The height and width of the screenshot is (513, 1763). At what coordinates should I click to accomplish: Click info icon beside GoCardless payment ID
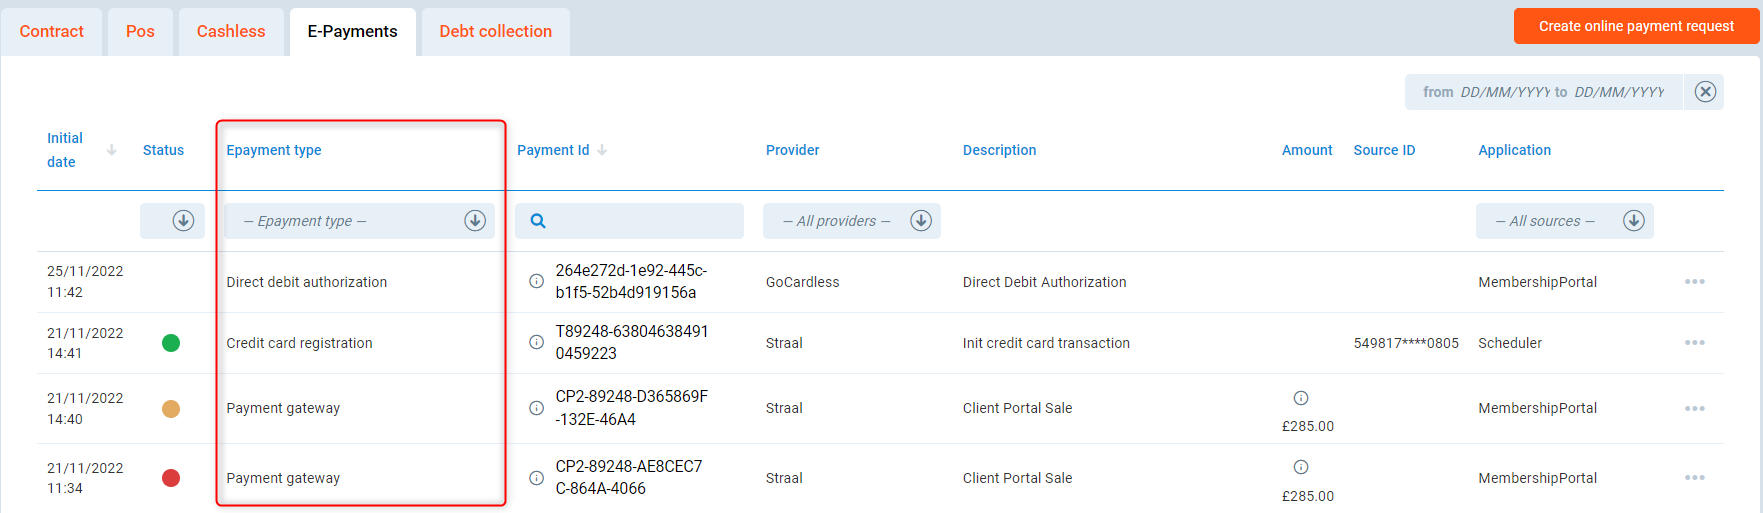(x=536, y=281)
